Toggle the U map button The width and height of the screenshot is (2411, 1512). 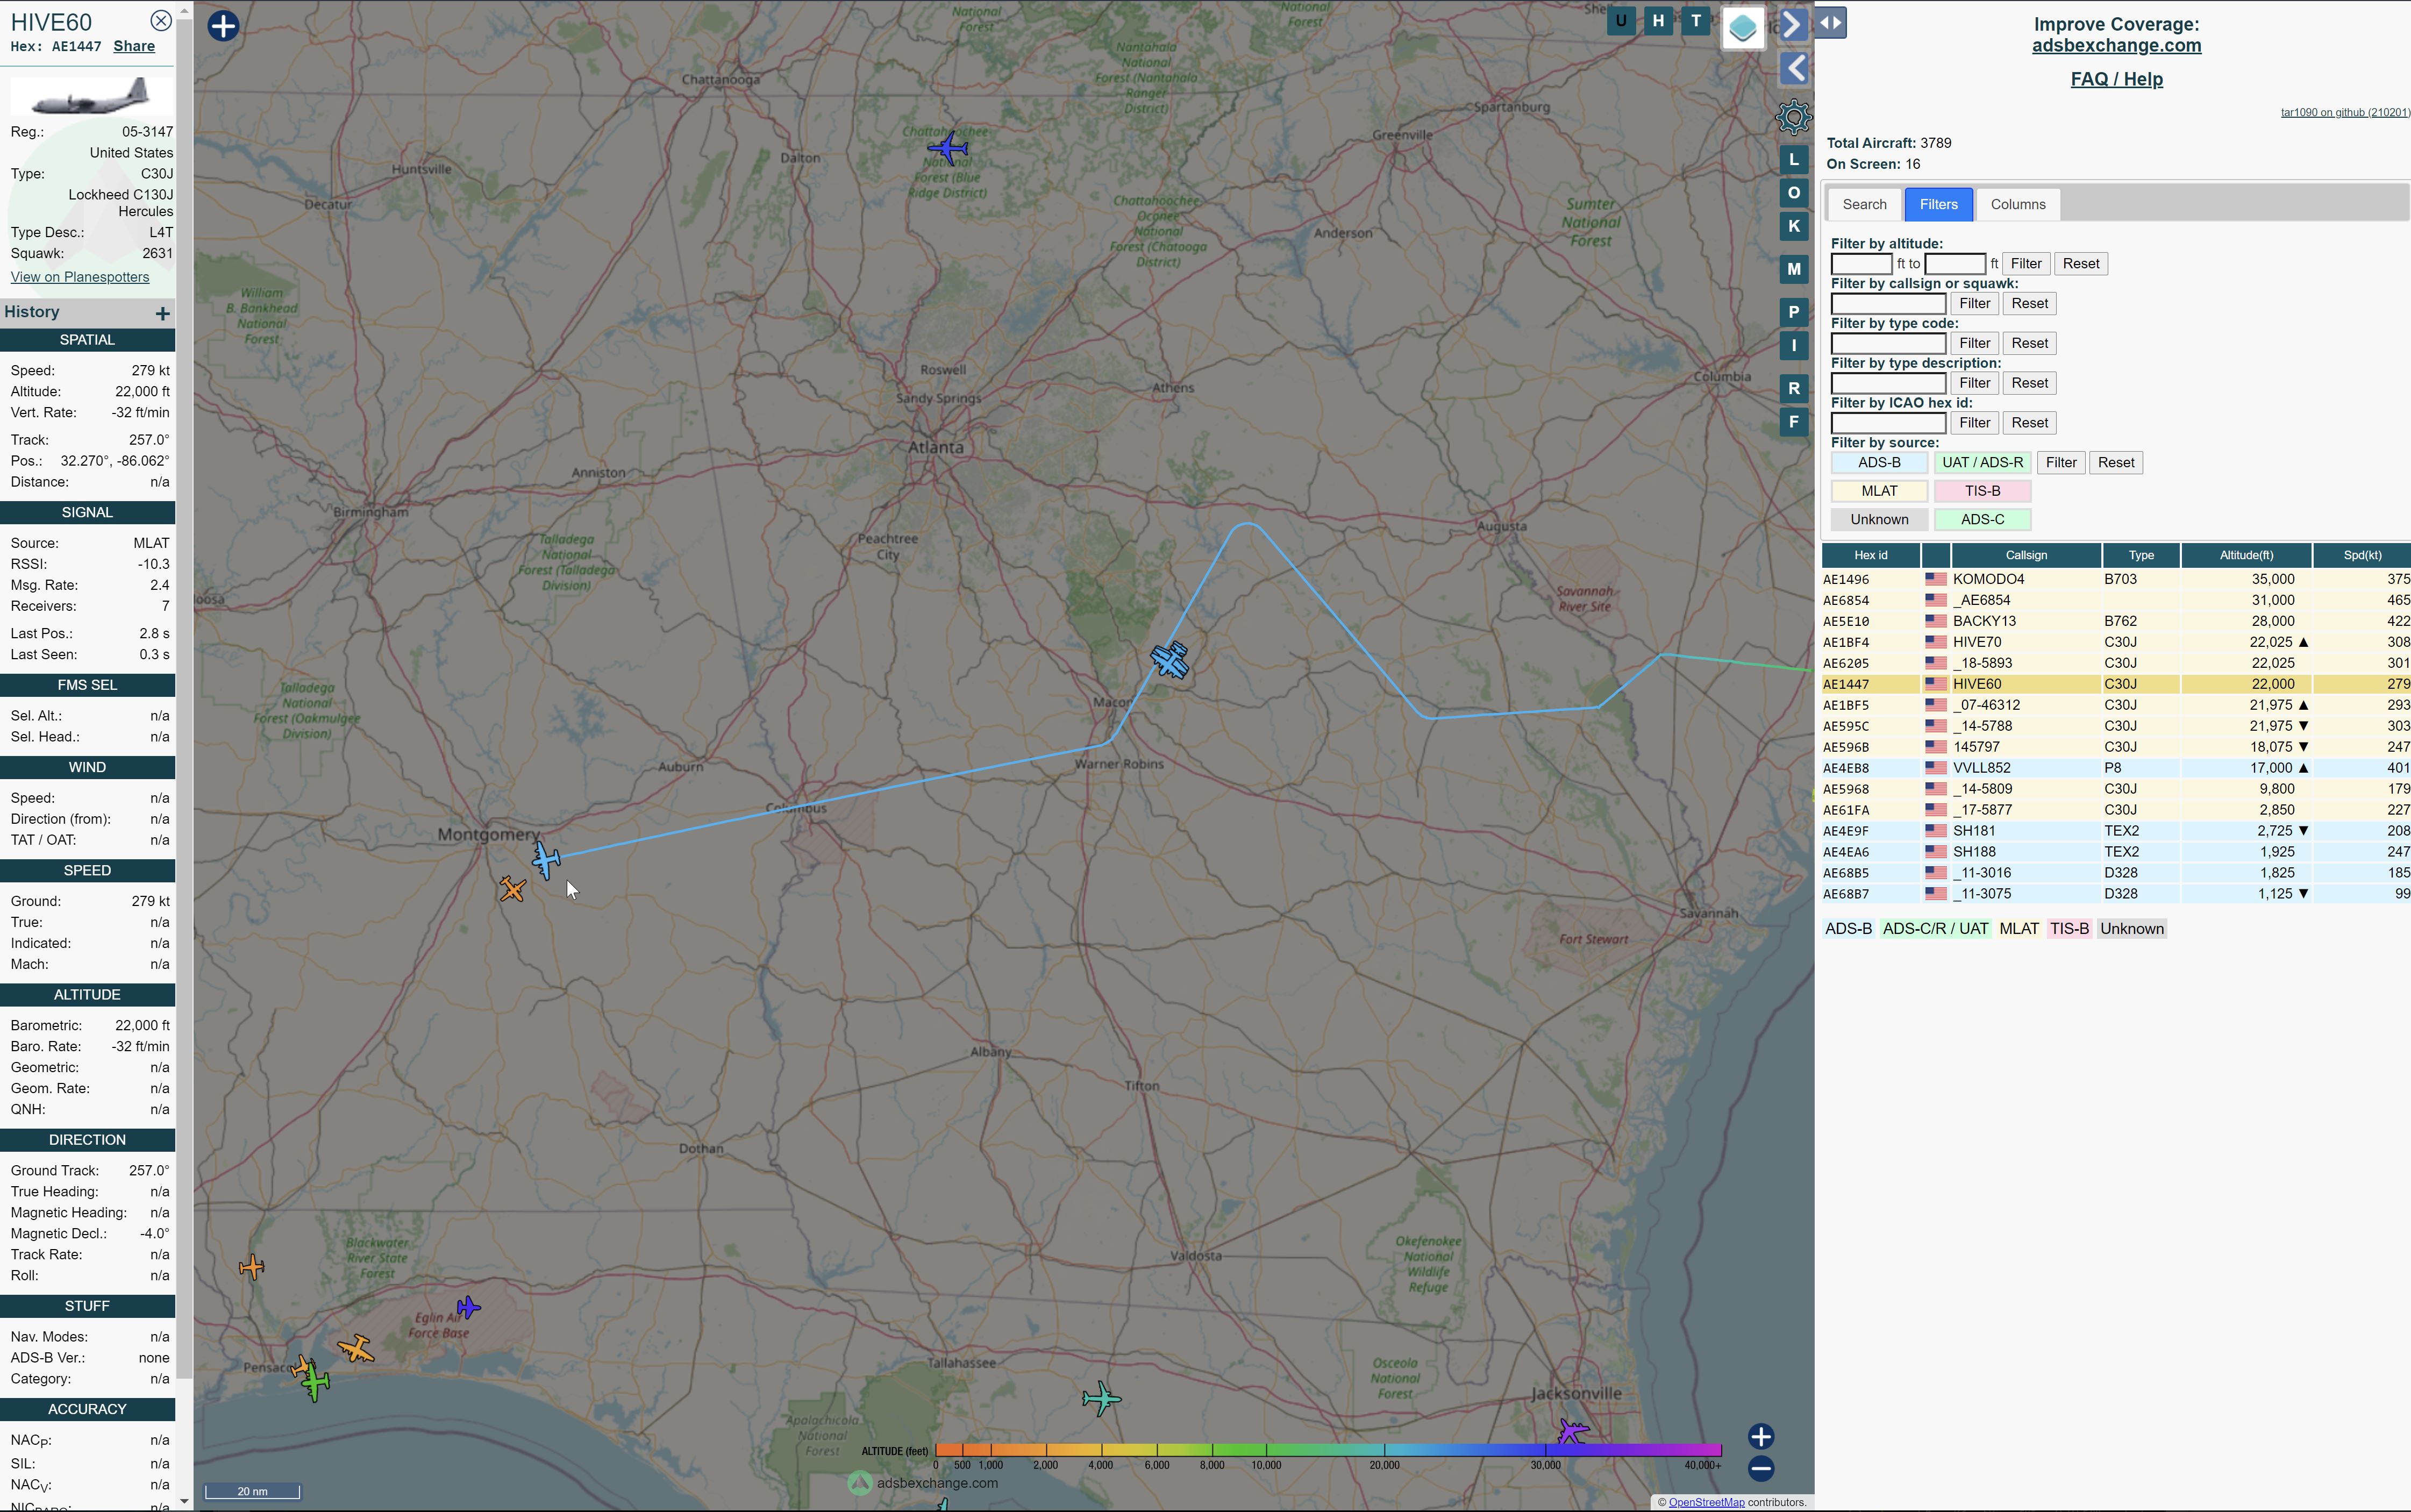click(1621, 21)
